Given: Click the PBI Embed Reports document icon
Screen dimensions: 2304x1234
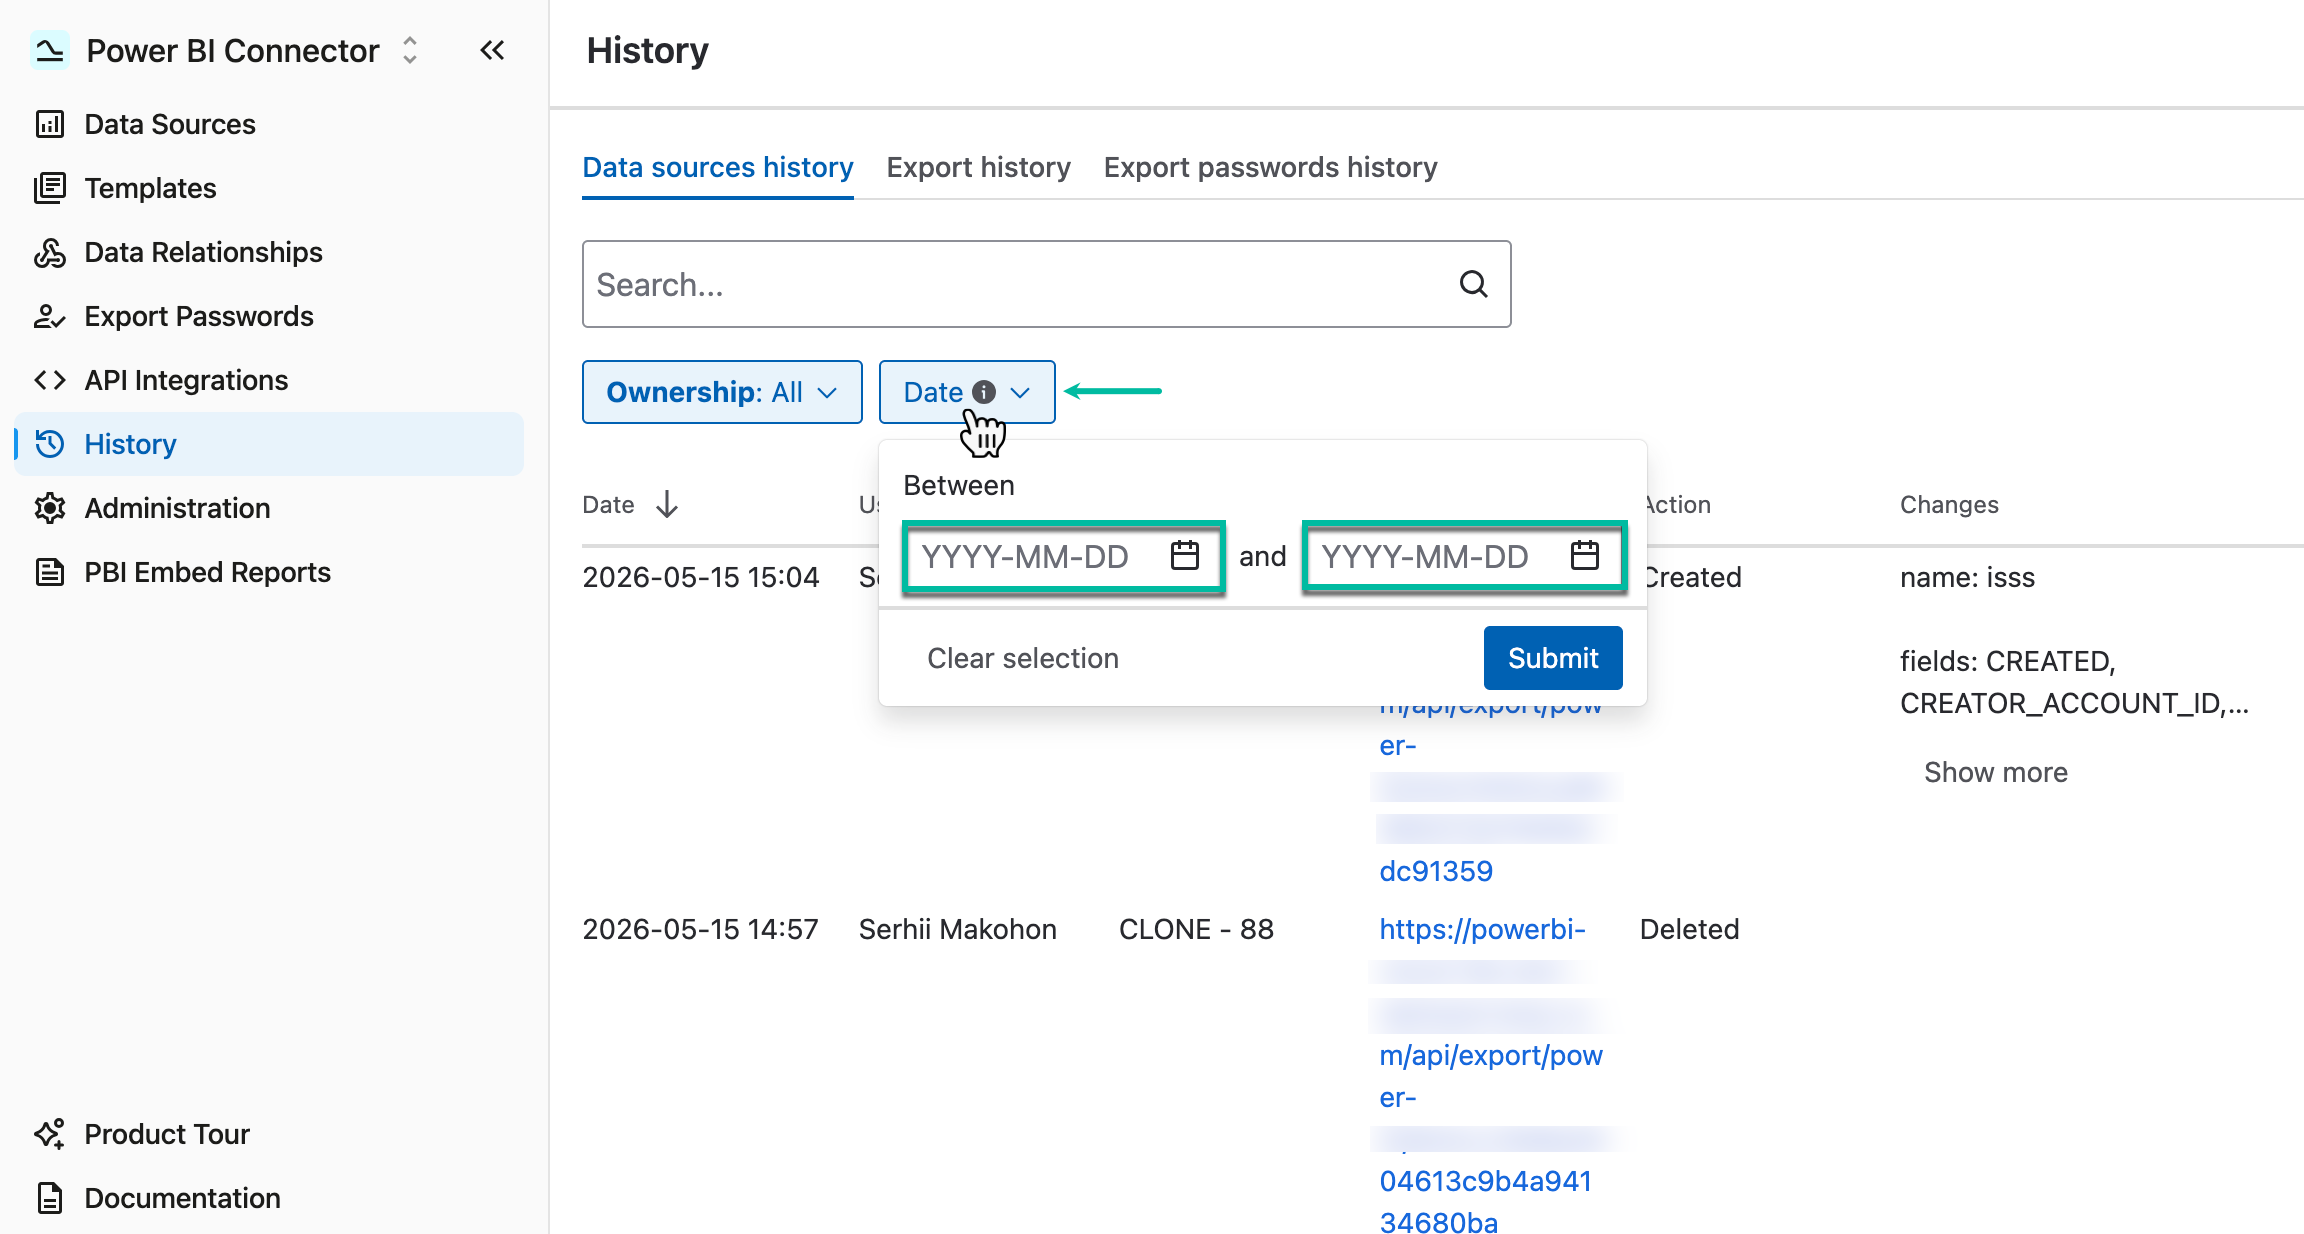Looking at the screenshot, I should (50, 572).
